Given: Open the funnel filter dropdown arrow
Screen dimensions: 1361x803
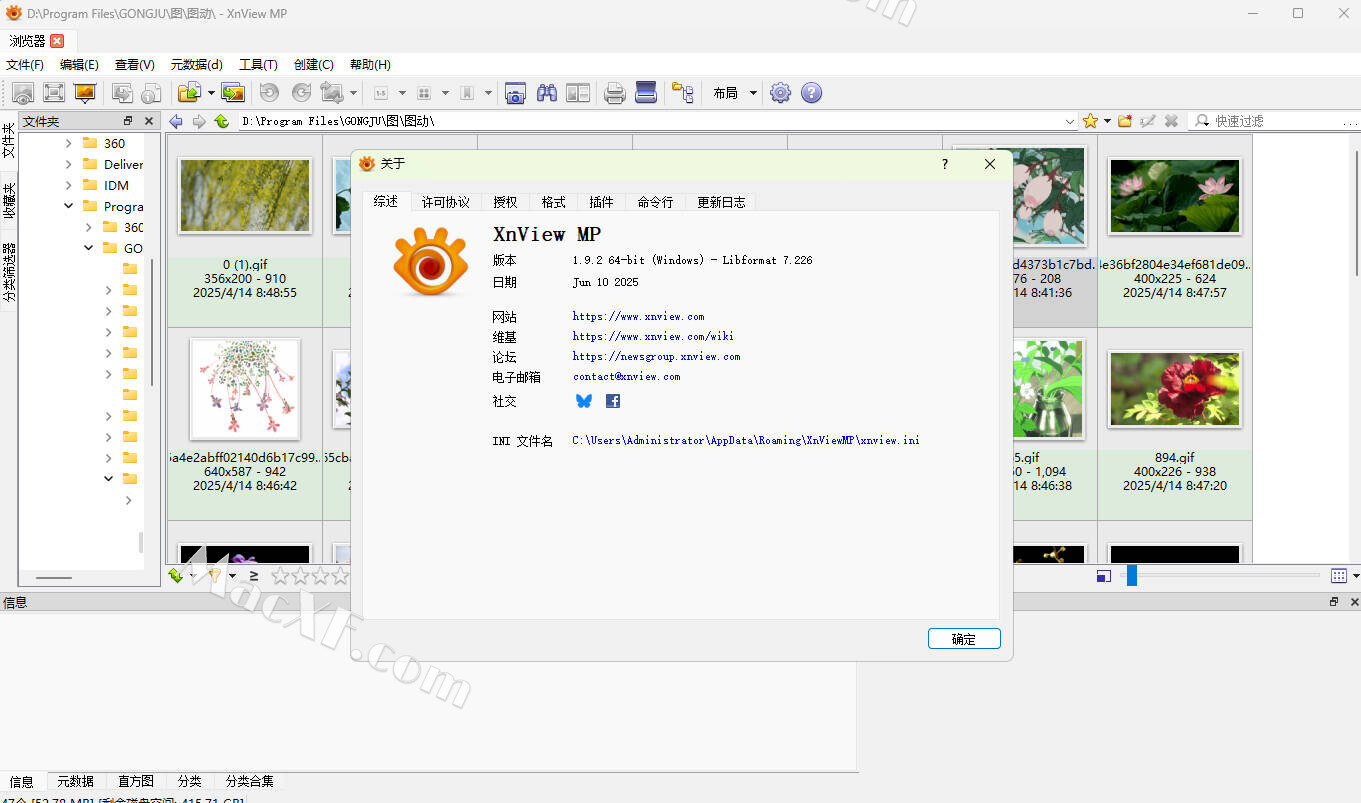Looking at the screenshot, I should (x=232, y=575).
